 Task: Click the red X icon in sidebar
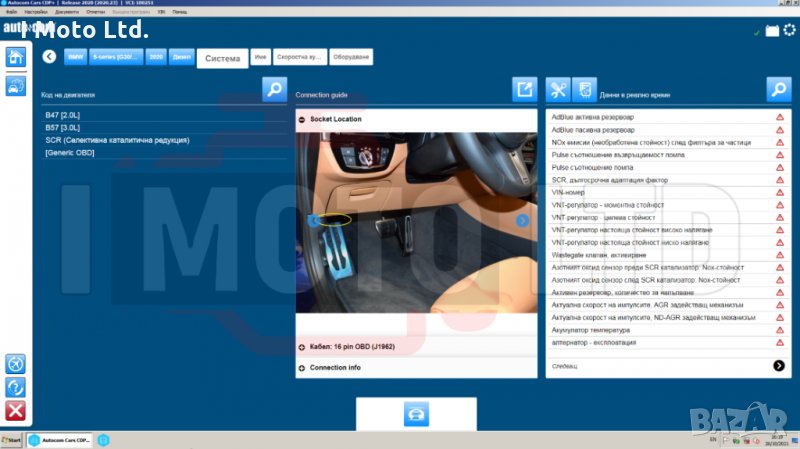(16, 410)
